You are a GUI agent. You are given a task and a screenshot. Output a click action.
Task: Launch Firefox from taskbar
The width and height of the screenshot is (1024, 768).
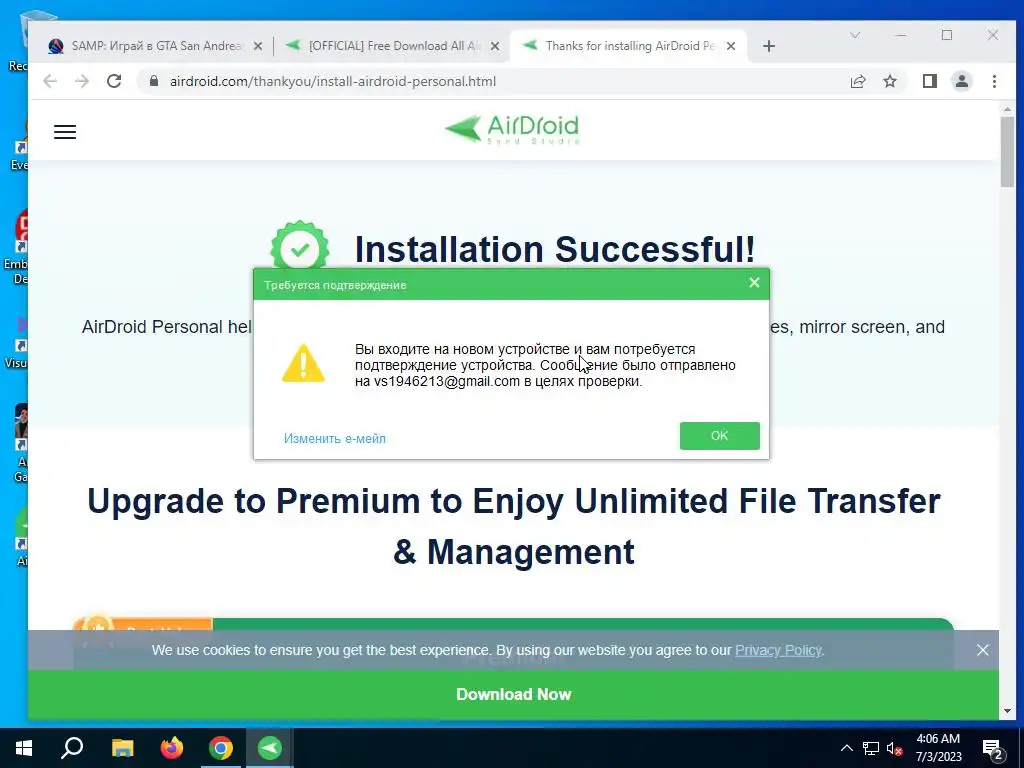172,748
